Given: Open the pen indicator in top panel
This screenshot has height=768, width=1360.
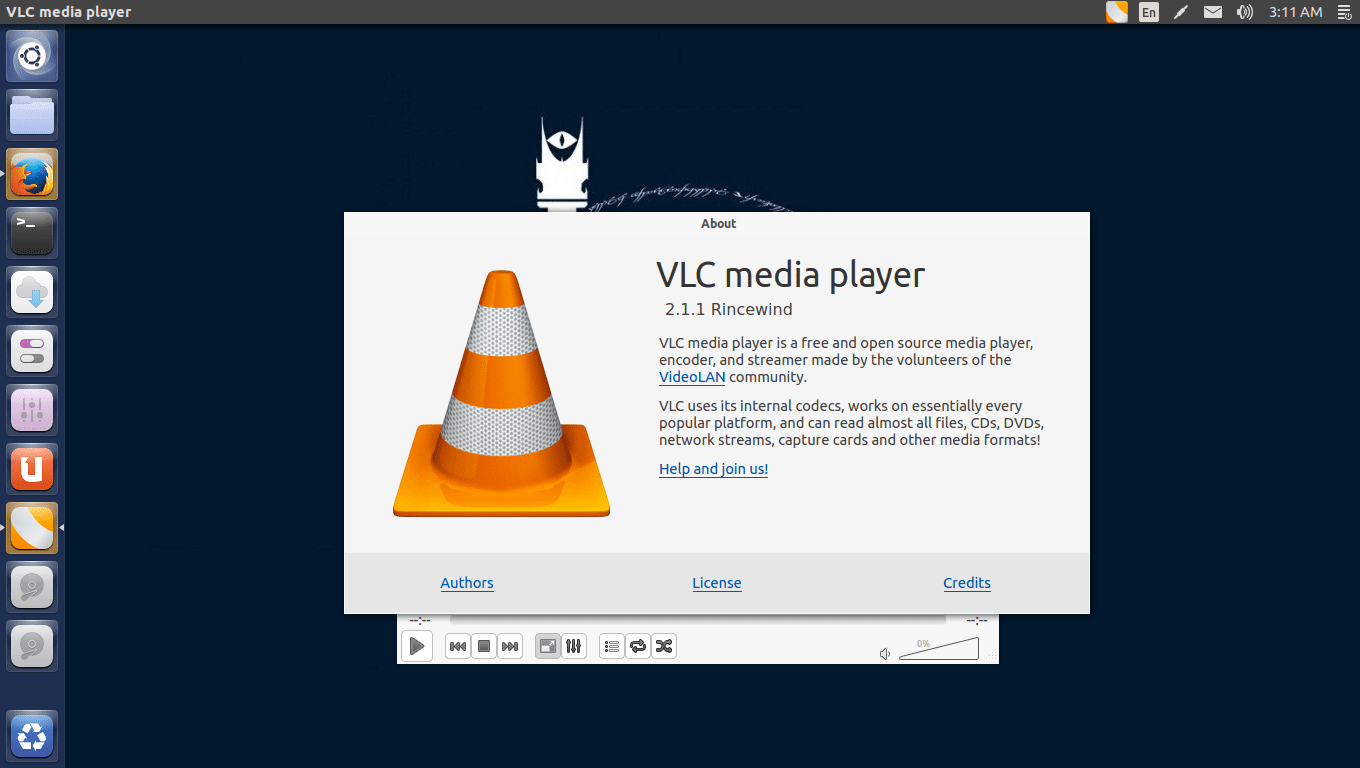Looking at the screenshot, I should (x=1181, y=12).
